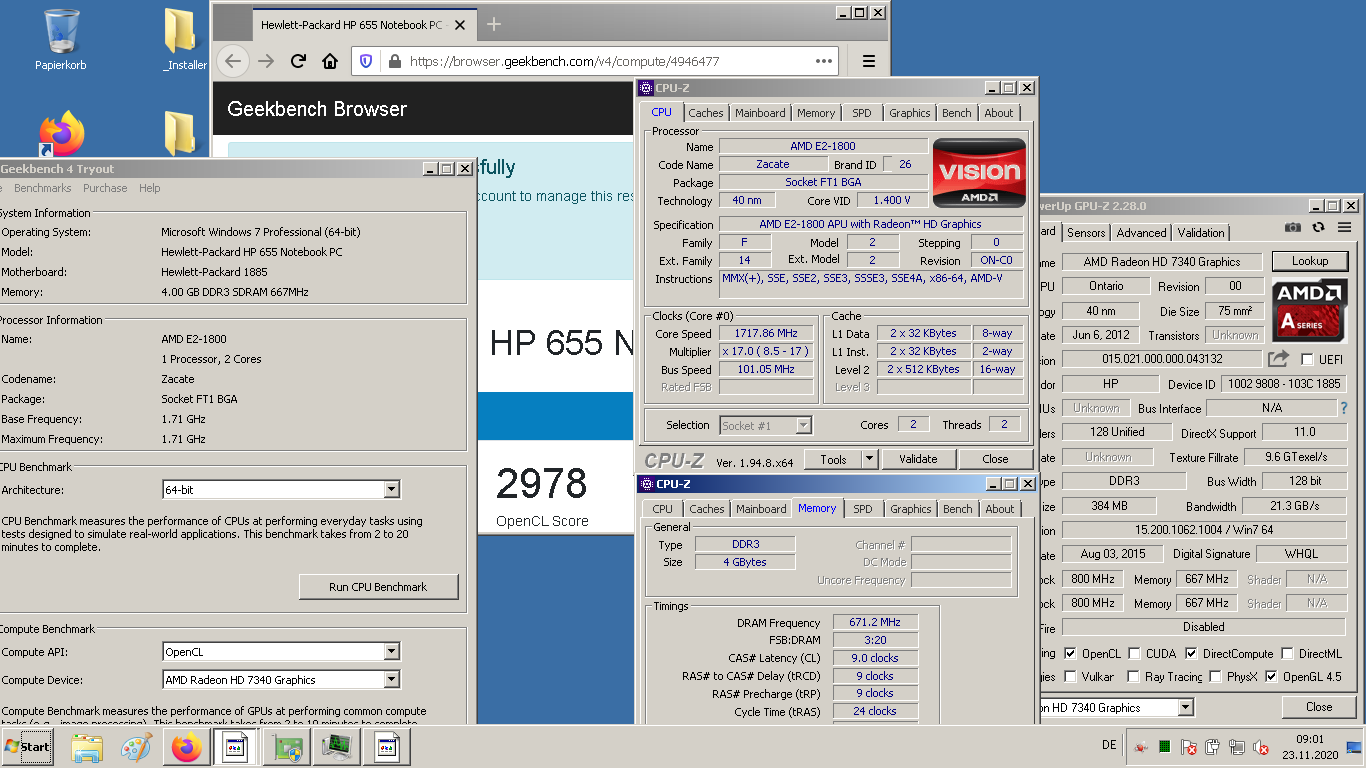Open a new Firefox tab
Screen dimensions: 1366x768
click(494, 24)
